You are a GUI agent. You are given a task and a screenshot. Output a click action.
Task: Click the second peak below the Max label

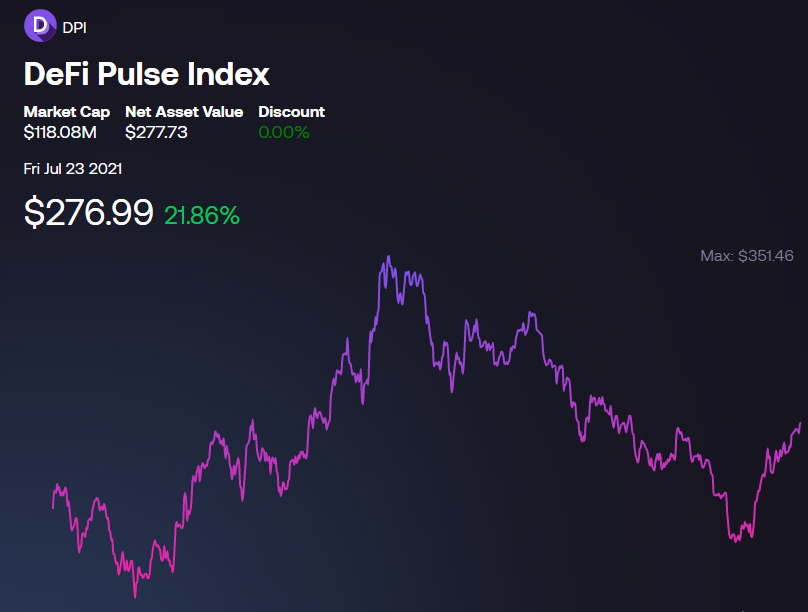(531, 312)
